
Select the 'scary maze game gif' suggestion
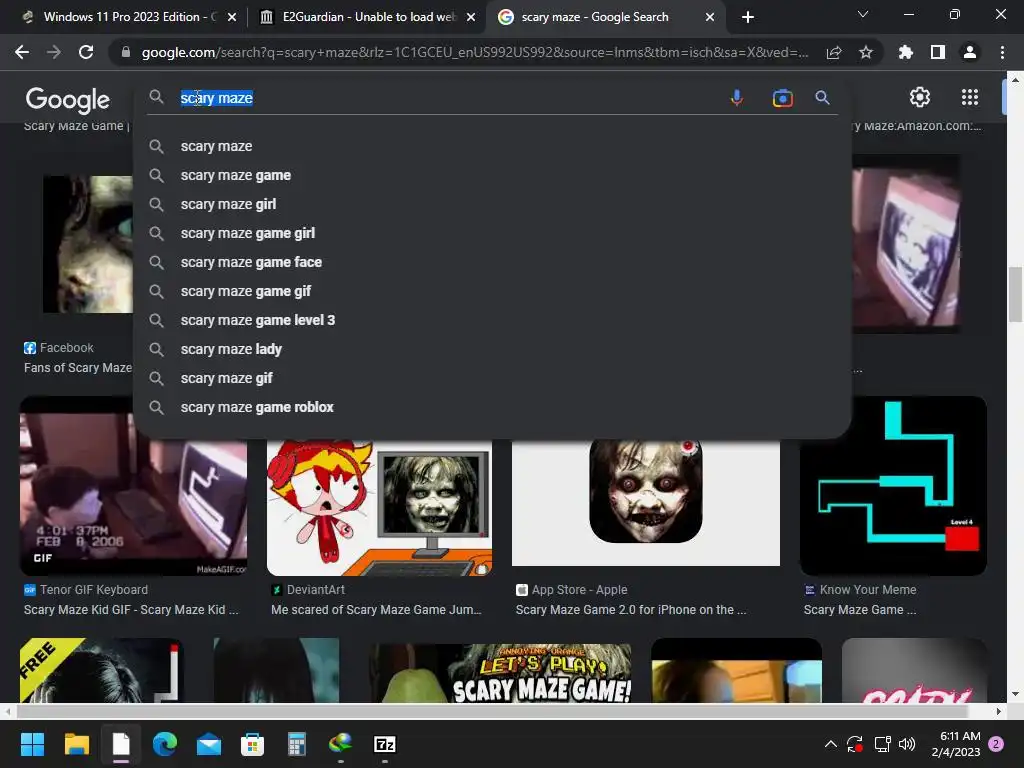(x=492, y=291)
